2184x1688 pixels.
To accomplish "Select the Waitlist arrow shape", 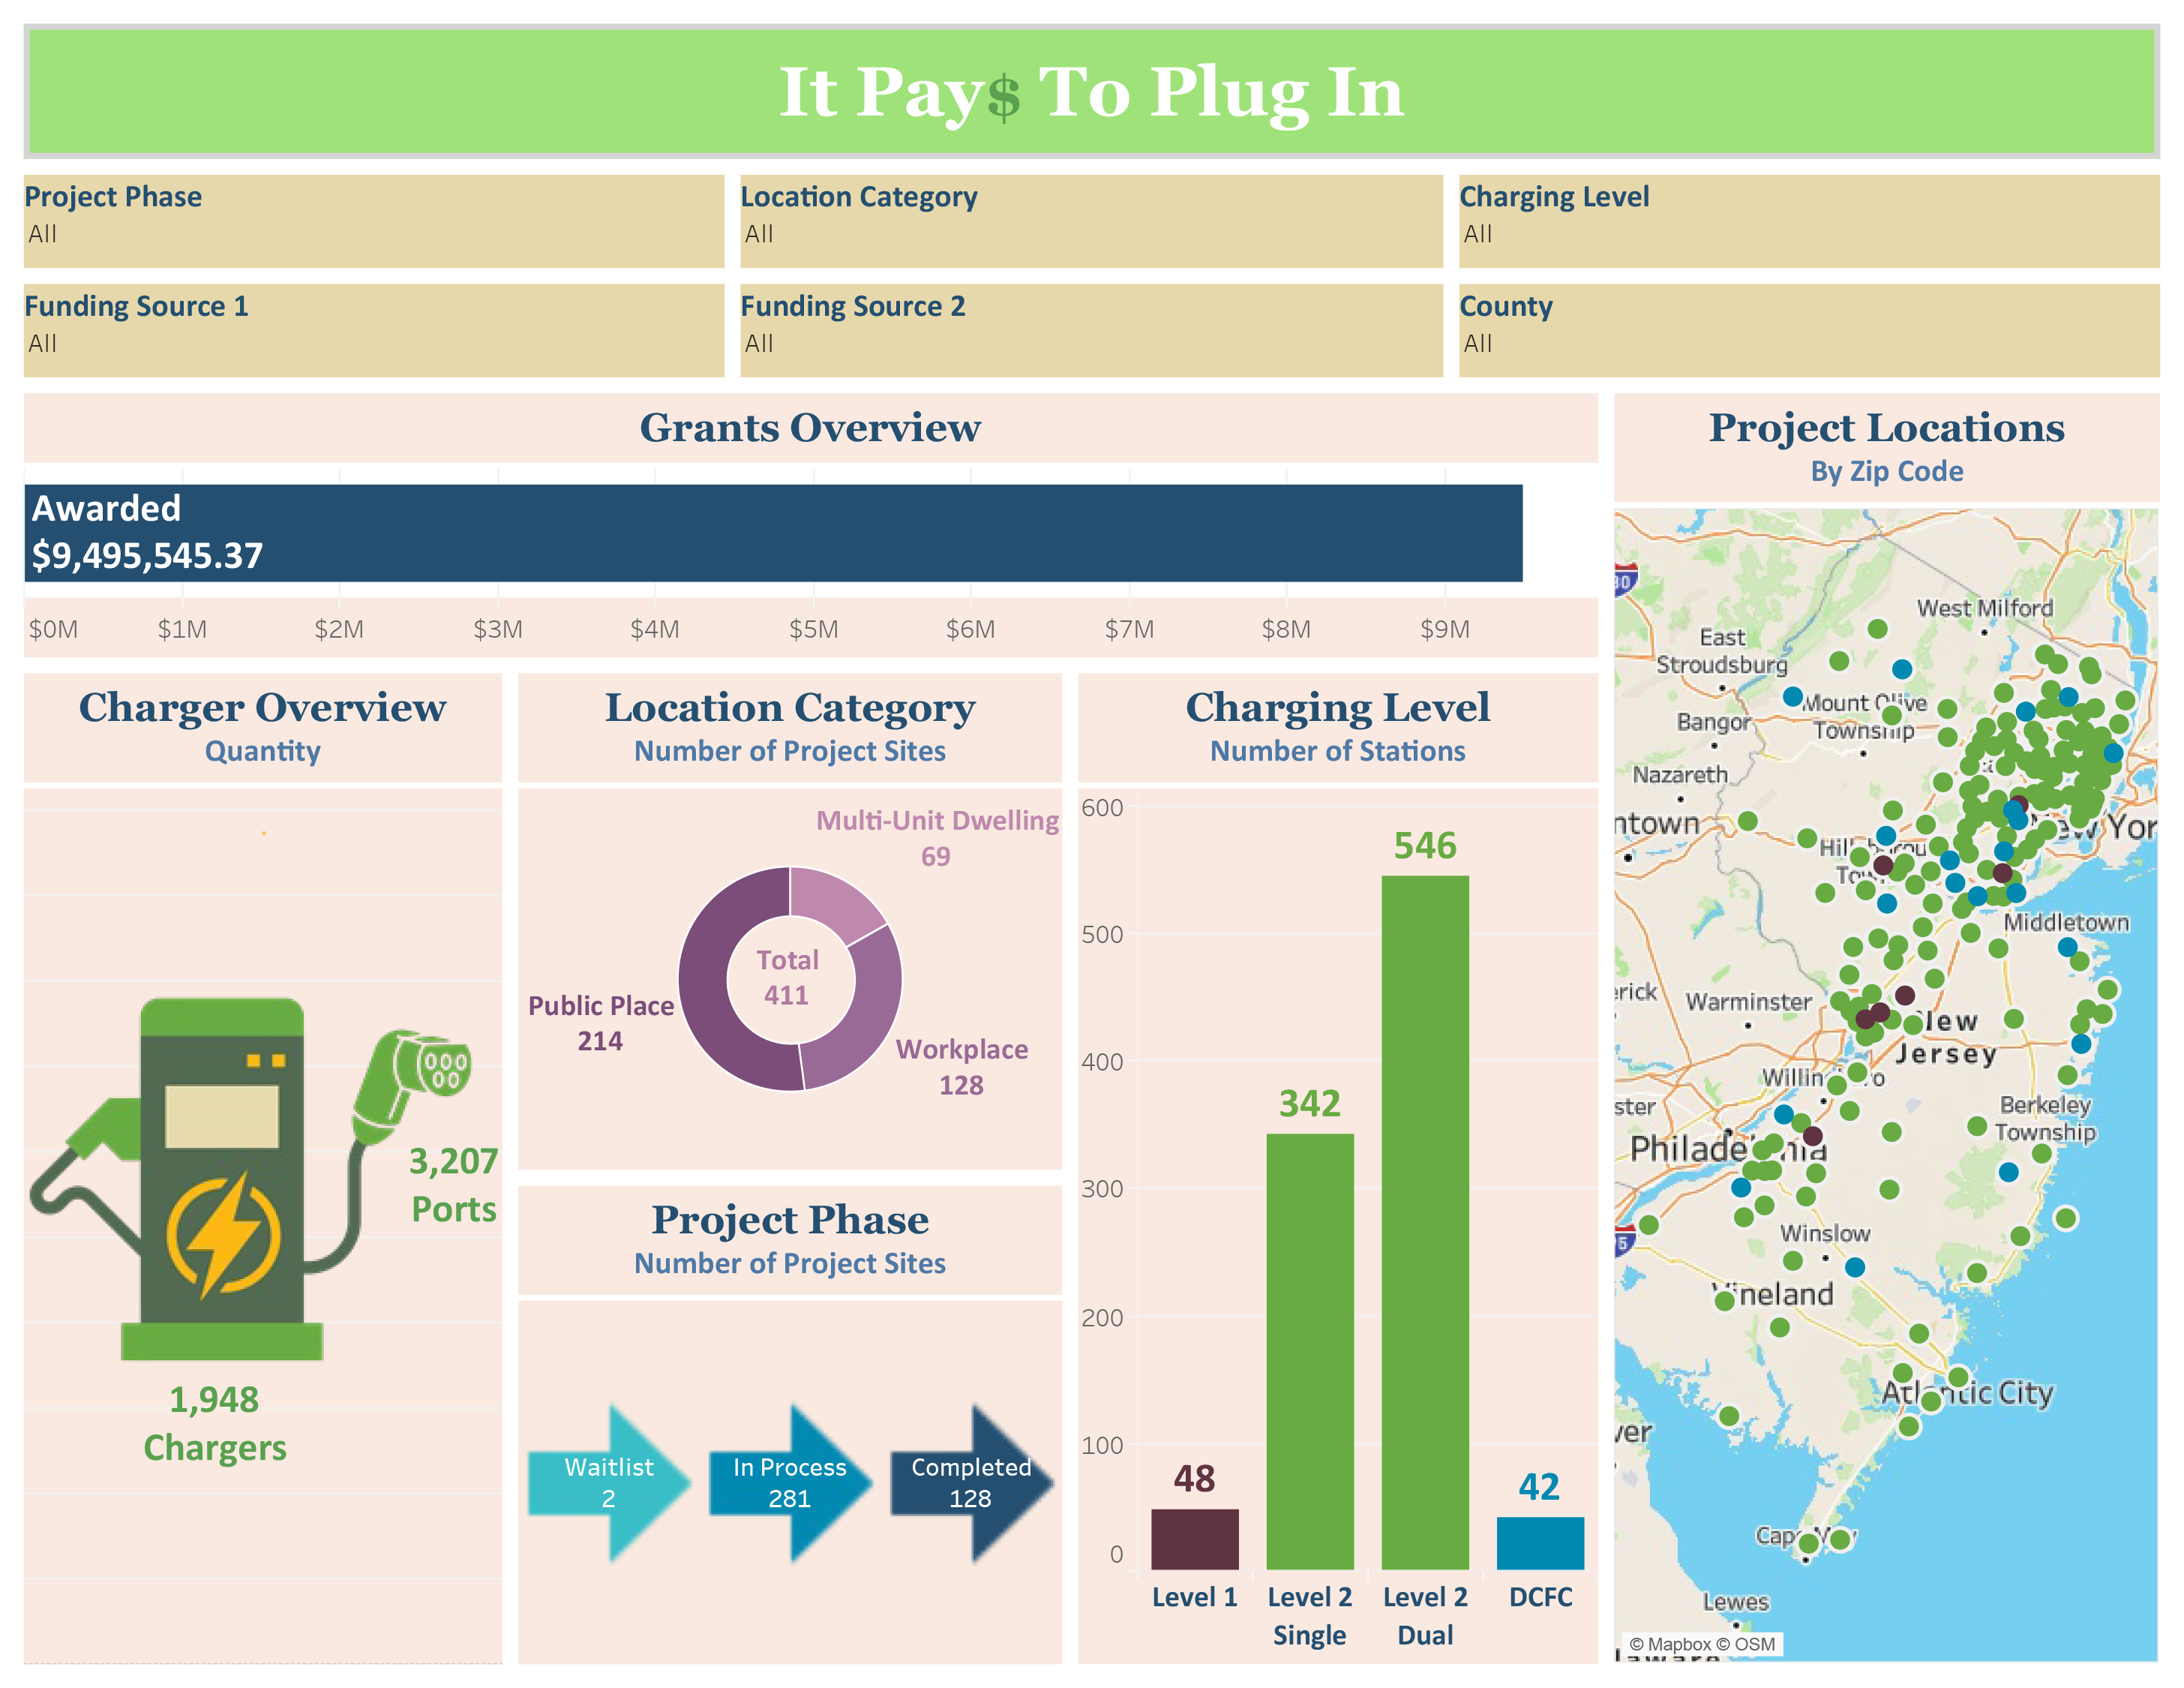I will click(610, 1480).
